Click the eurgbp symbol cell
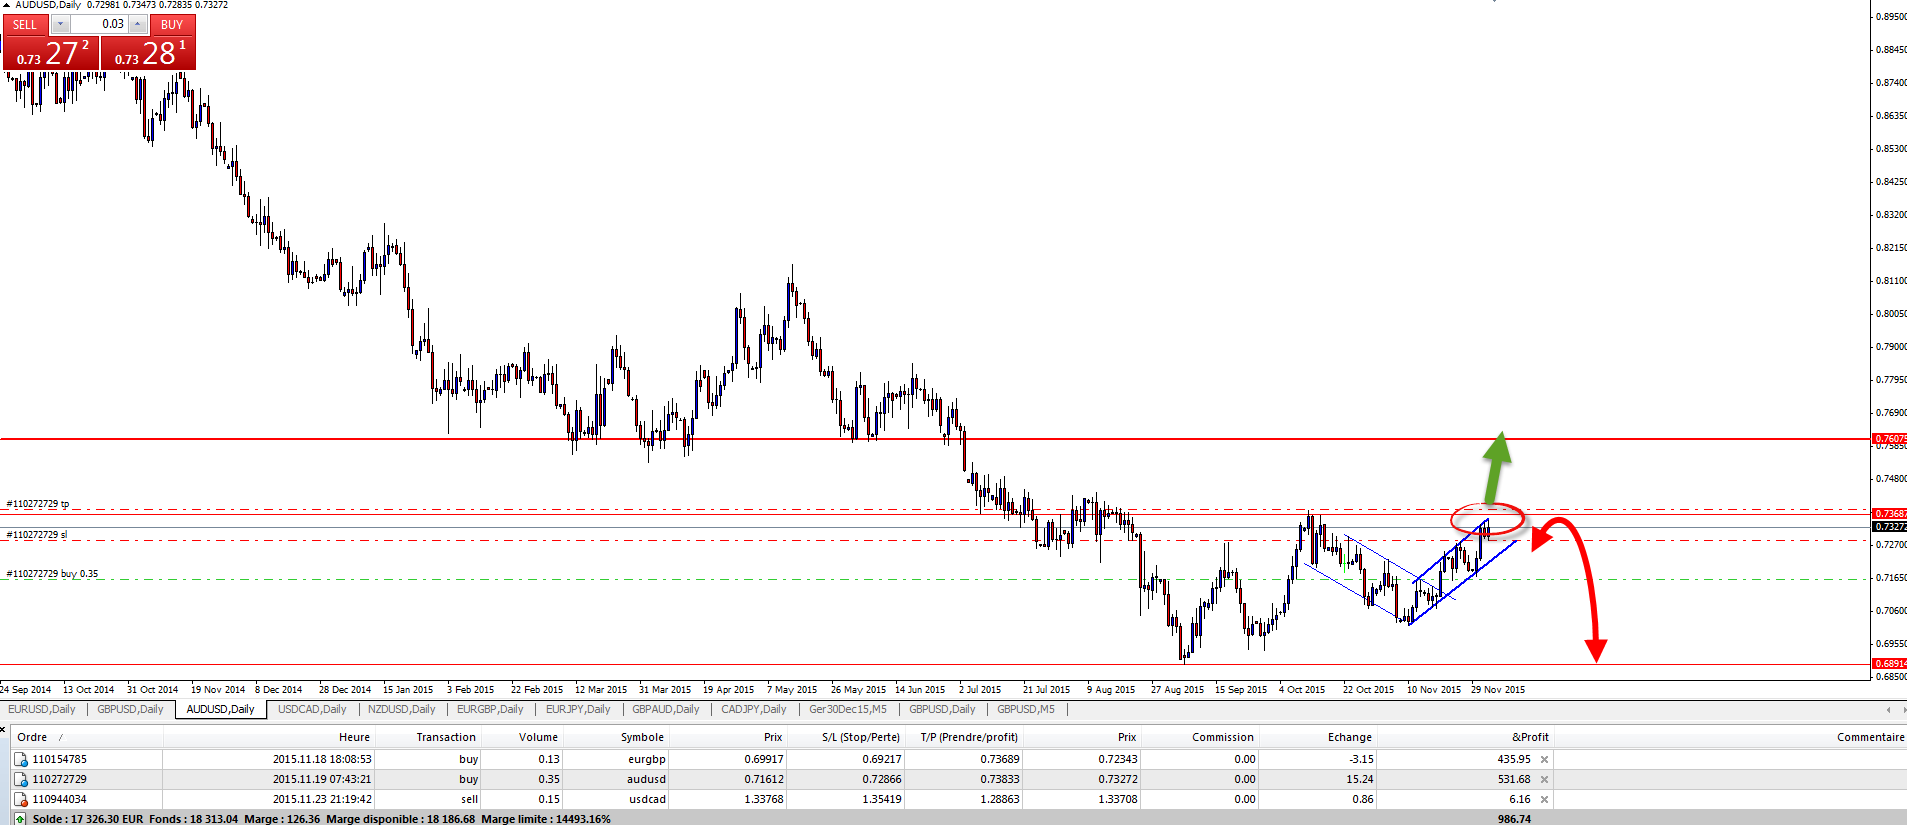This screenshot has width=1907, height=825. pos(646,759)
